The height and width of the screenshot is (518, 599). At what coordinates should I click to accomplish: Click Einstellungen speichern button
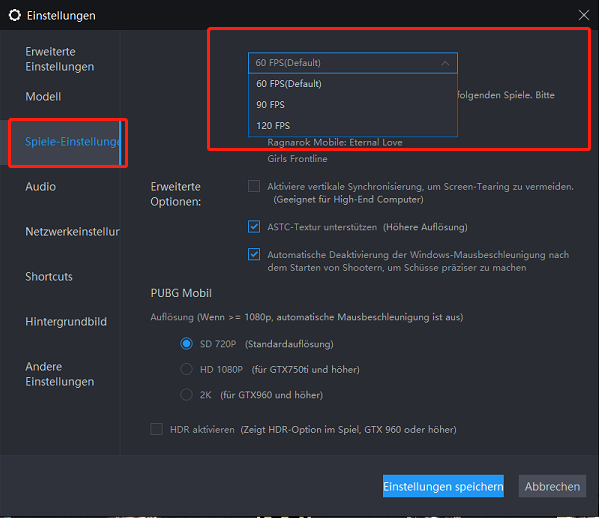(x=443, y=486)
